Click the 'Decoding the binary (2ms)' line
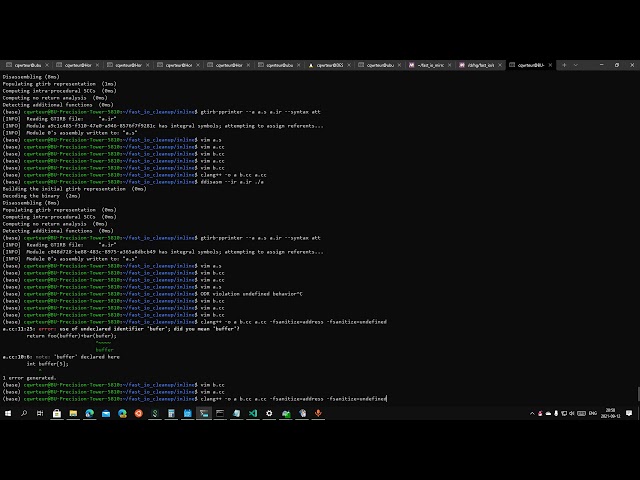 42,196
